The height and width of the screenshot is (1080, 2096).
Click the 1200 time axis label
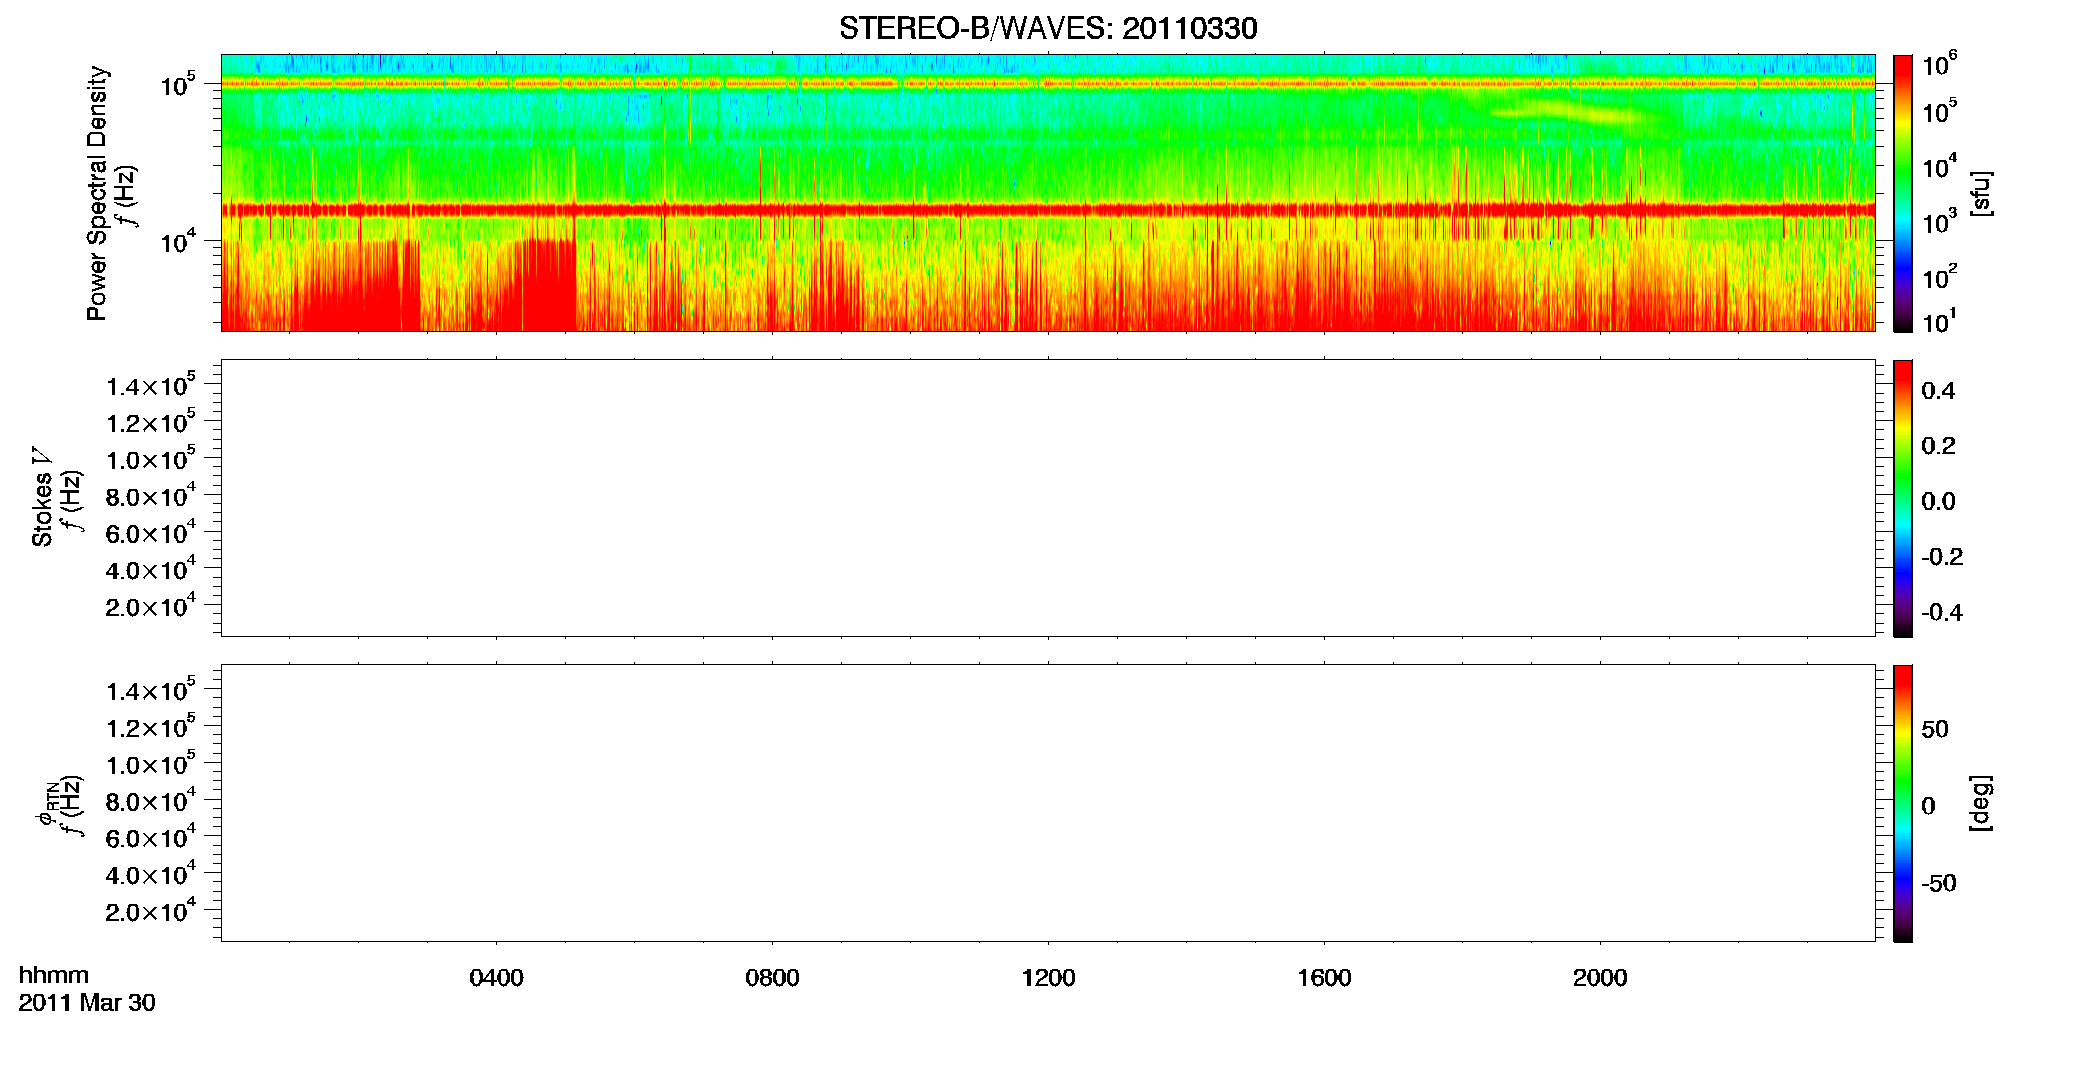pos(1048,978)
